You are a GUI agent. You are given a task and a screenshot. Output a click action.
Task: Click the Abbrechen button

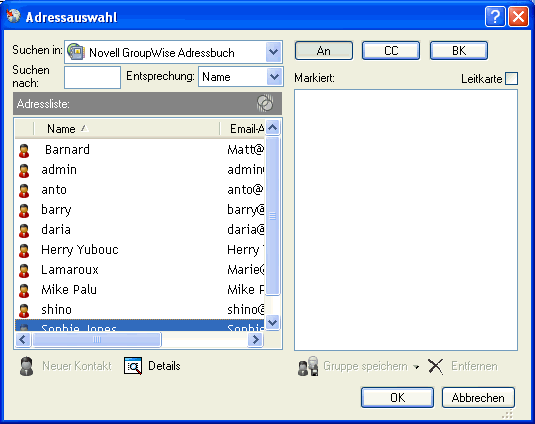478,397
